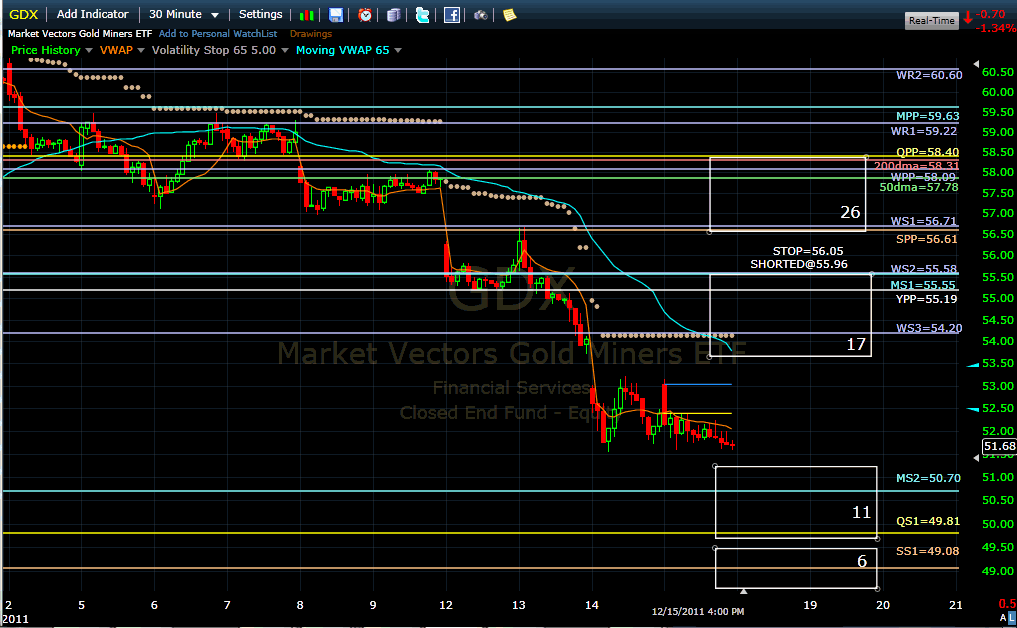Click Add to Personal WatchList link
Viewport: 1017px width, 628px height.
[218, 34]
